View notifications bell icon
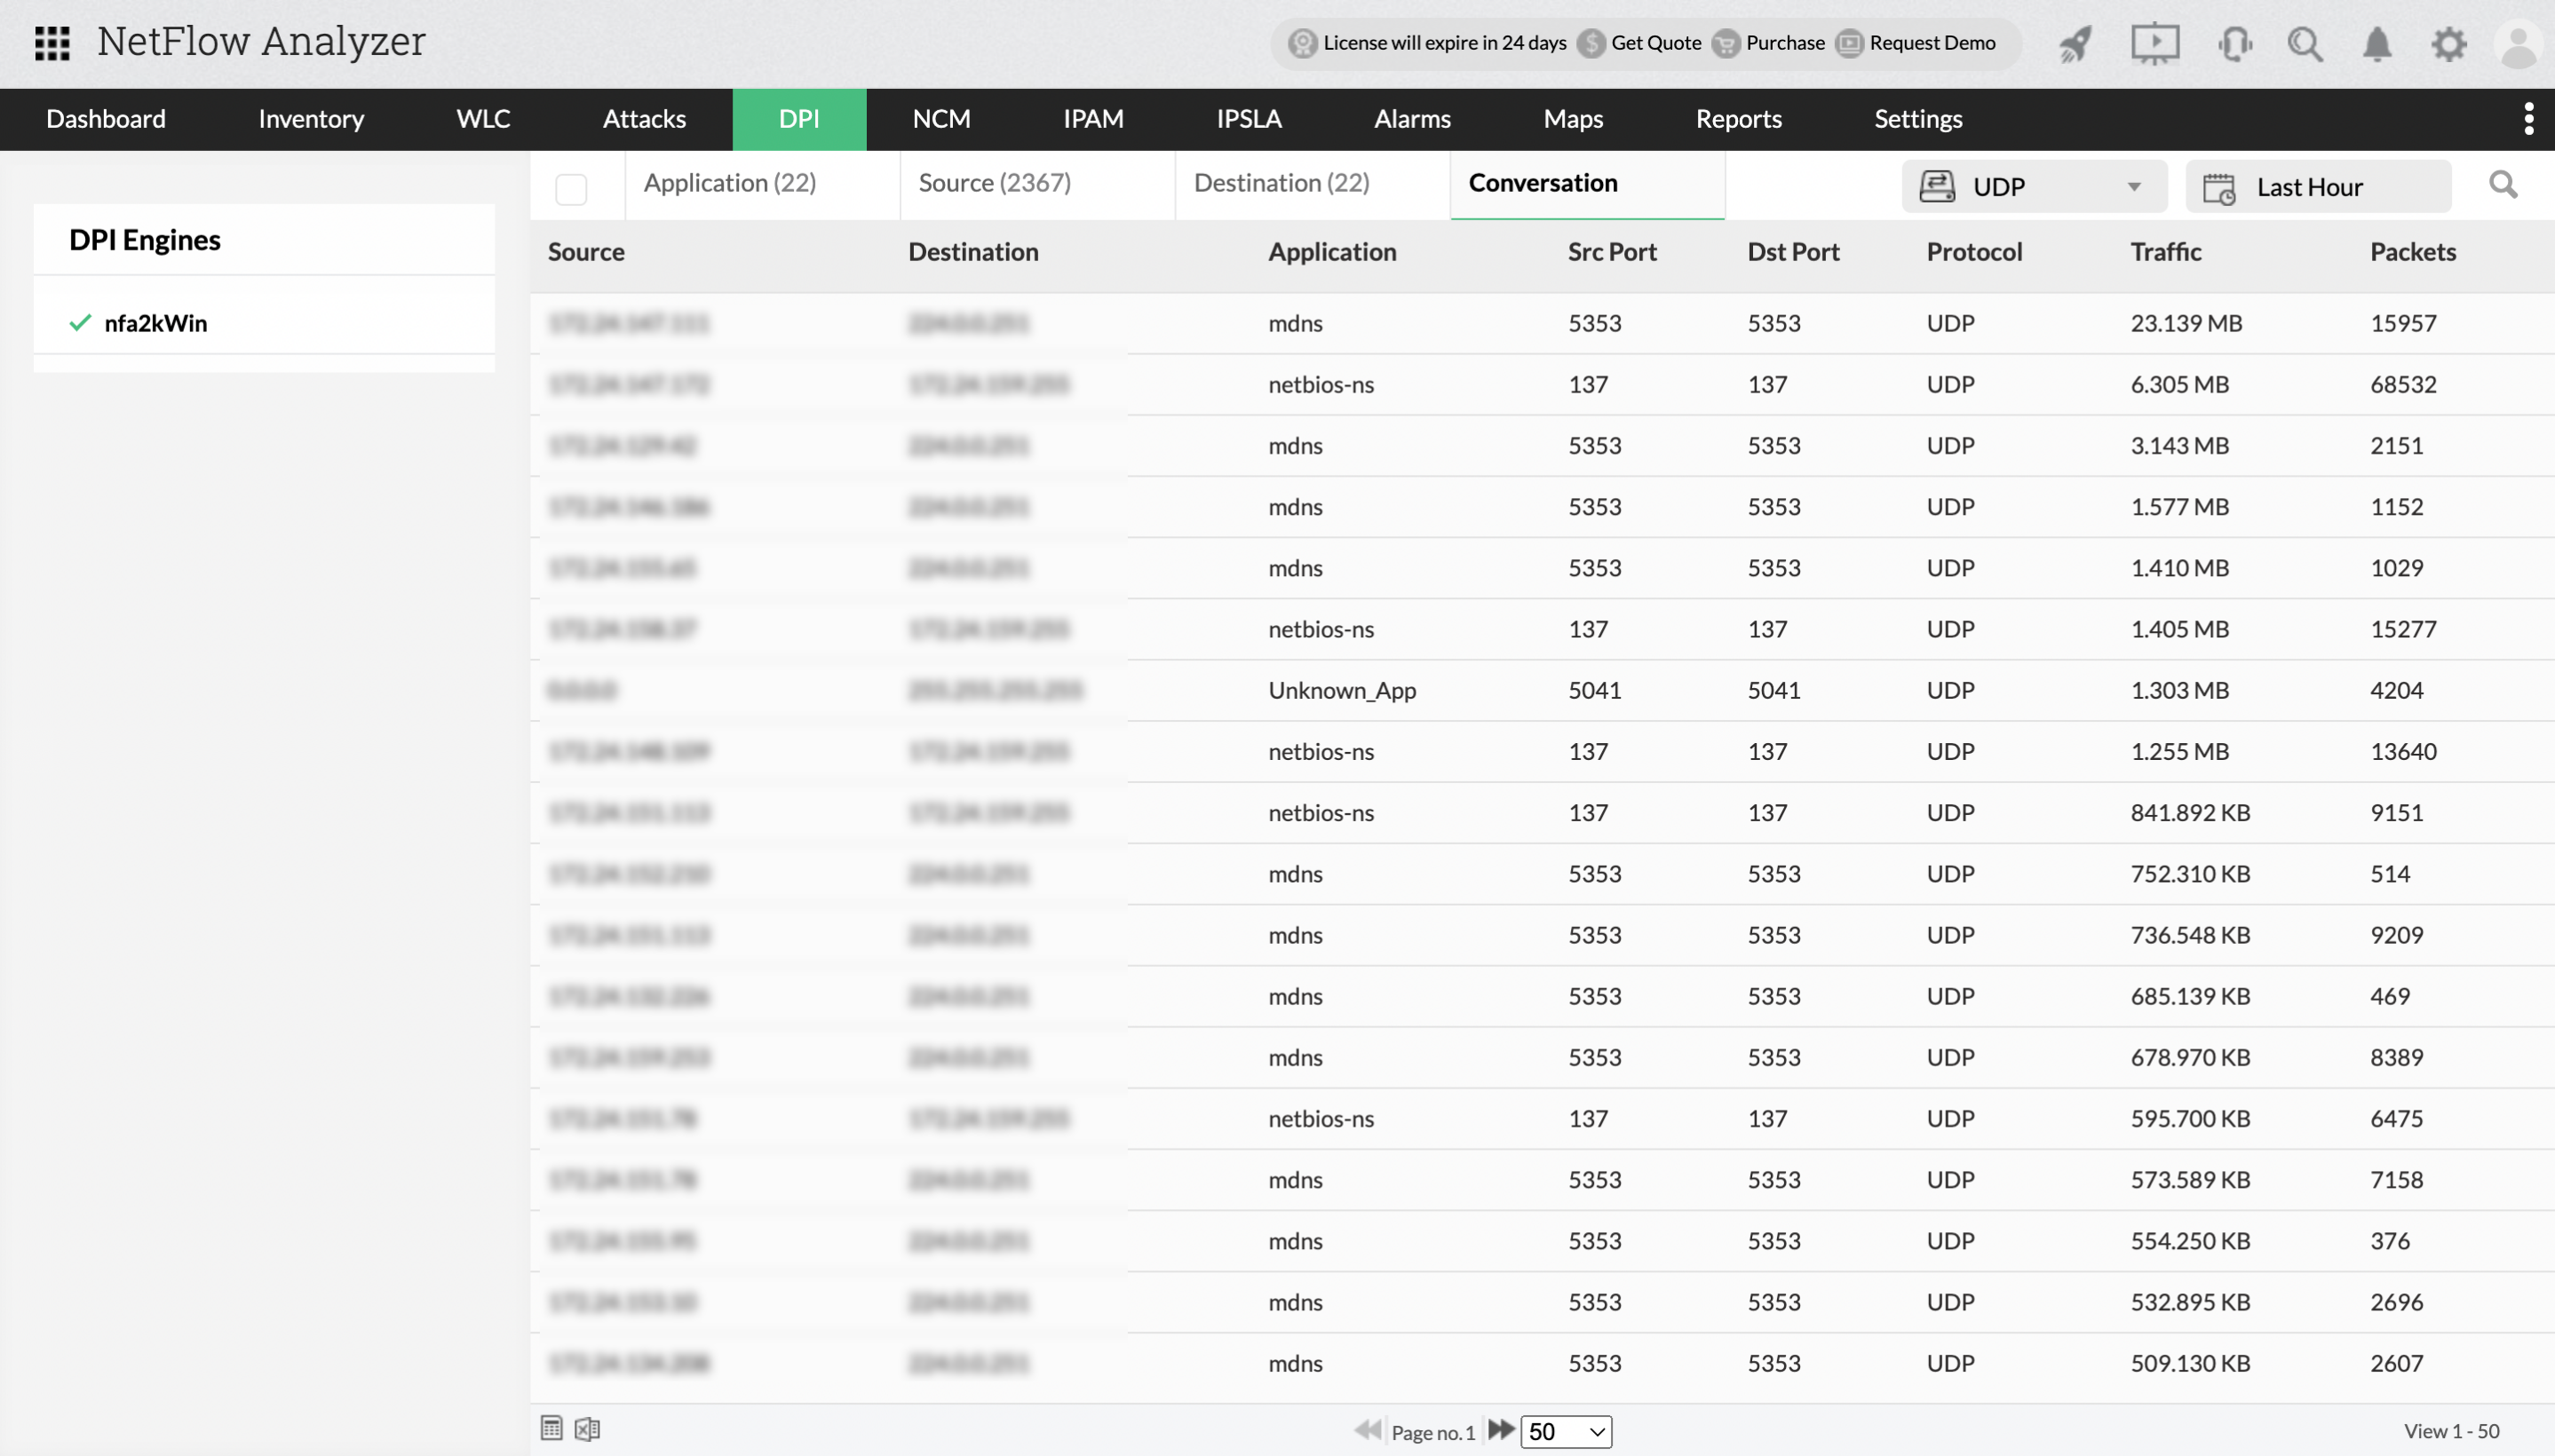 click(x=2377, y=44)
